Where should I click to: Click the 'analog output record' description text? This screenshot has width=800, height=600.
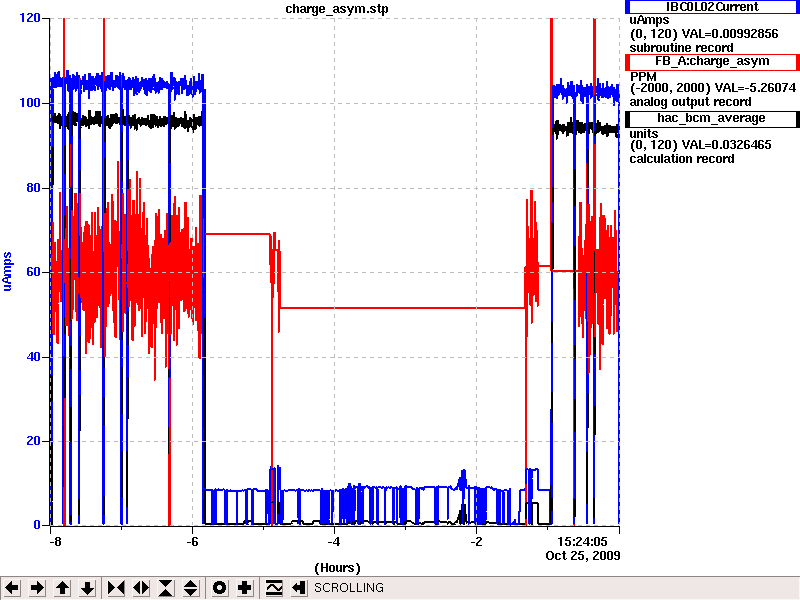pos(690,102)
